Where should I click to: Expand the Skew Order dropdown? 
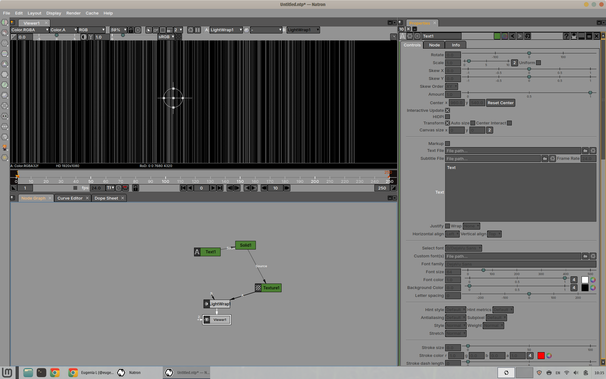click(451, 86)
